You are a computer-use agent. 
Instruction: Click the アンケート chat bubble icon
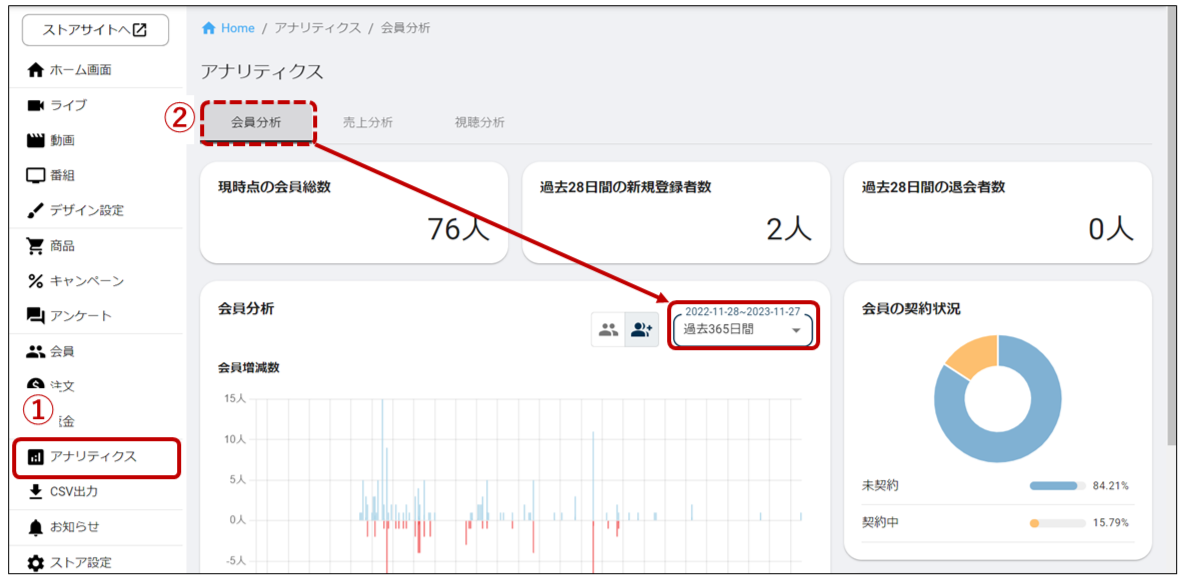pyautogui.click(x=36, y=316)
